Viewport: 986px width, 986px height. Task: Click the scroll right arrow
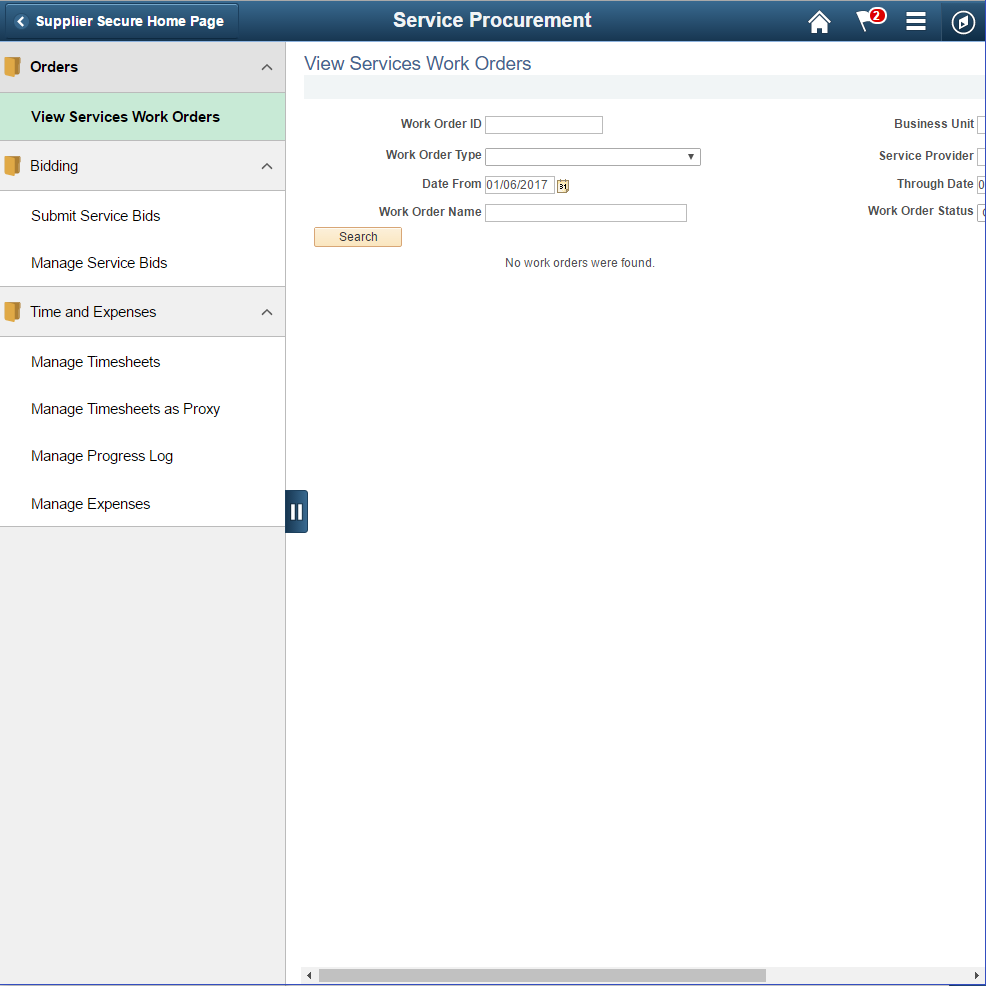[x=977, y=975]
